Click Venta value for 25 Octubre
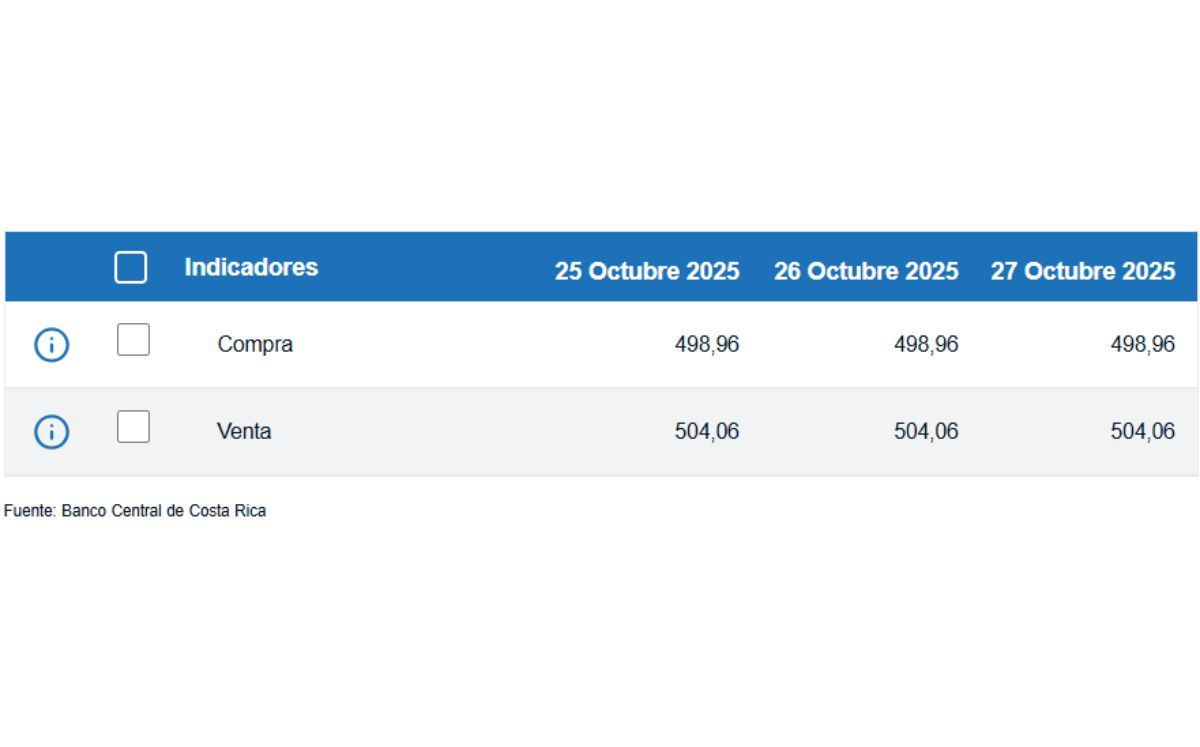The width and height of the screenshot is (1200, 747). pyautogui.click(x=707, y=432)
